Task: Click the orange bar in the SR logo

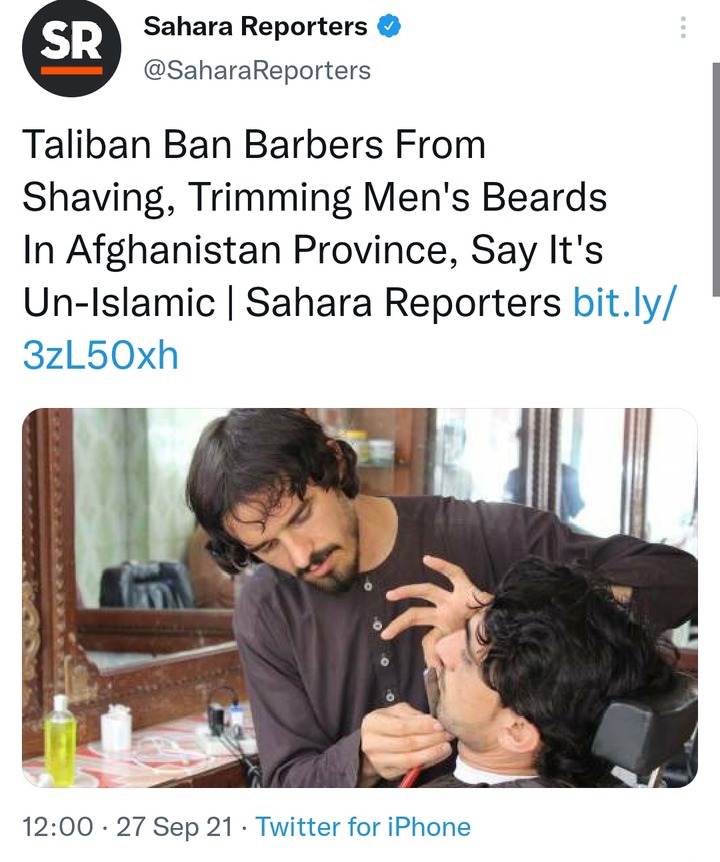Action: point(71,70)
